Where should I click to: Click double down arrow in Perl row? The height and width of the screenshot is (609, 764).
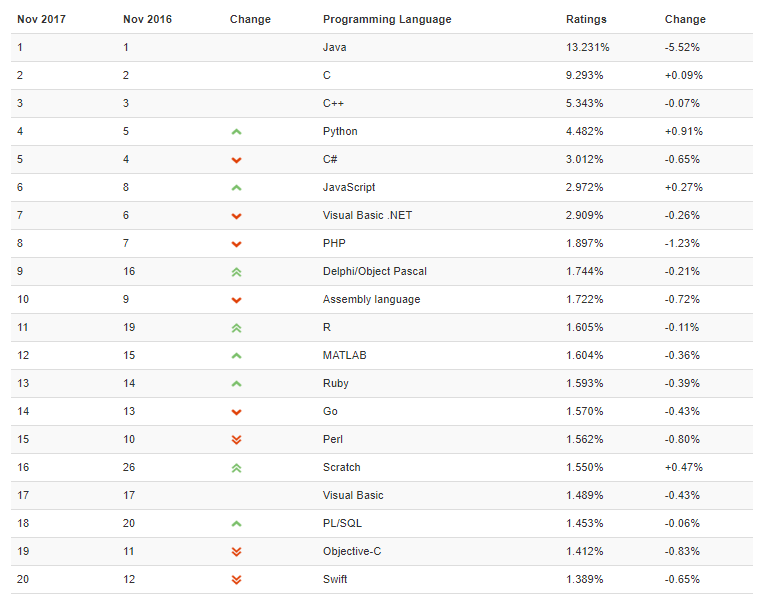[x=236, y=439]
